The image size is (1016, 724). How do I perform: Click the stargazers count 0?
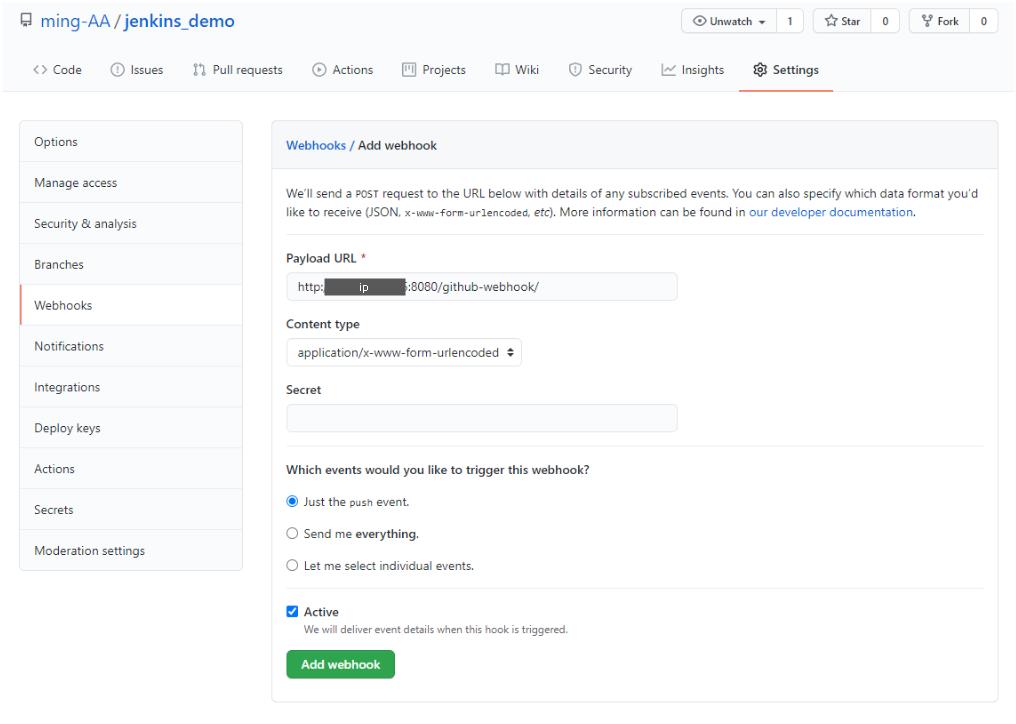click(885, 21)
